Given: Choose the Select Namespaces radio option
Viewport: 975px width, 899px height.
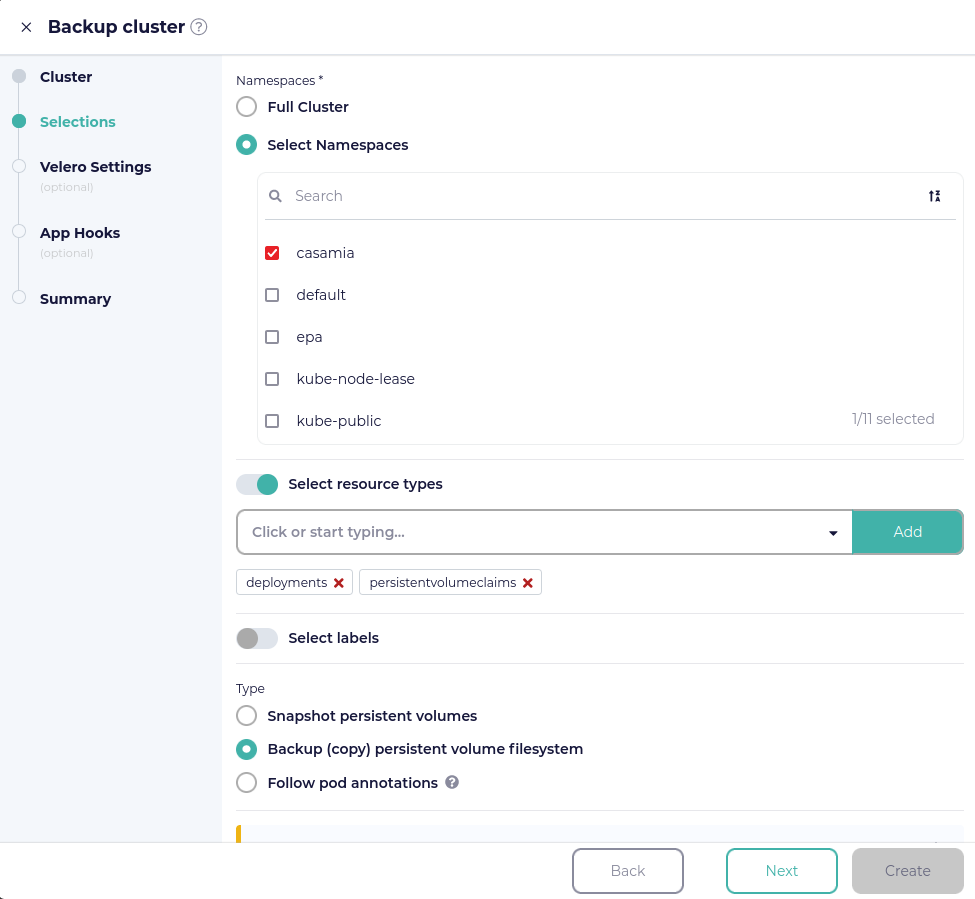Looking at the screenshot, I should pyautogui.click(x=246, y=145).
